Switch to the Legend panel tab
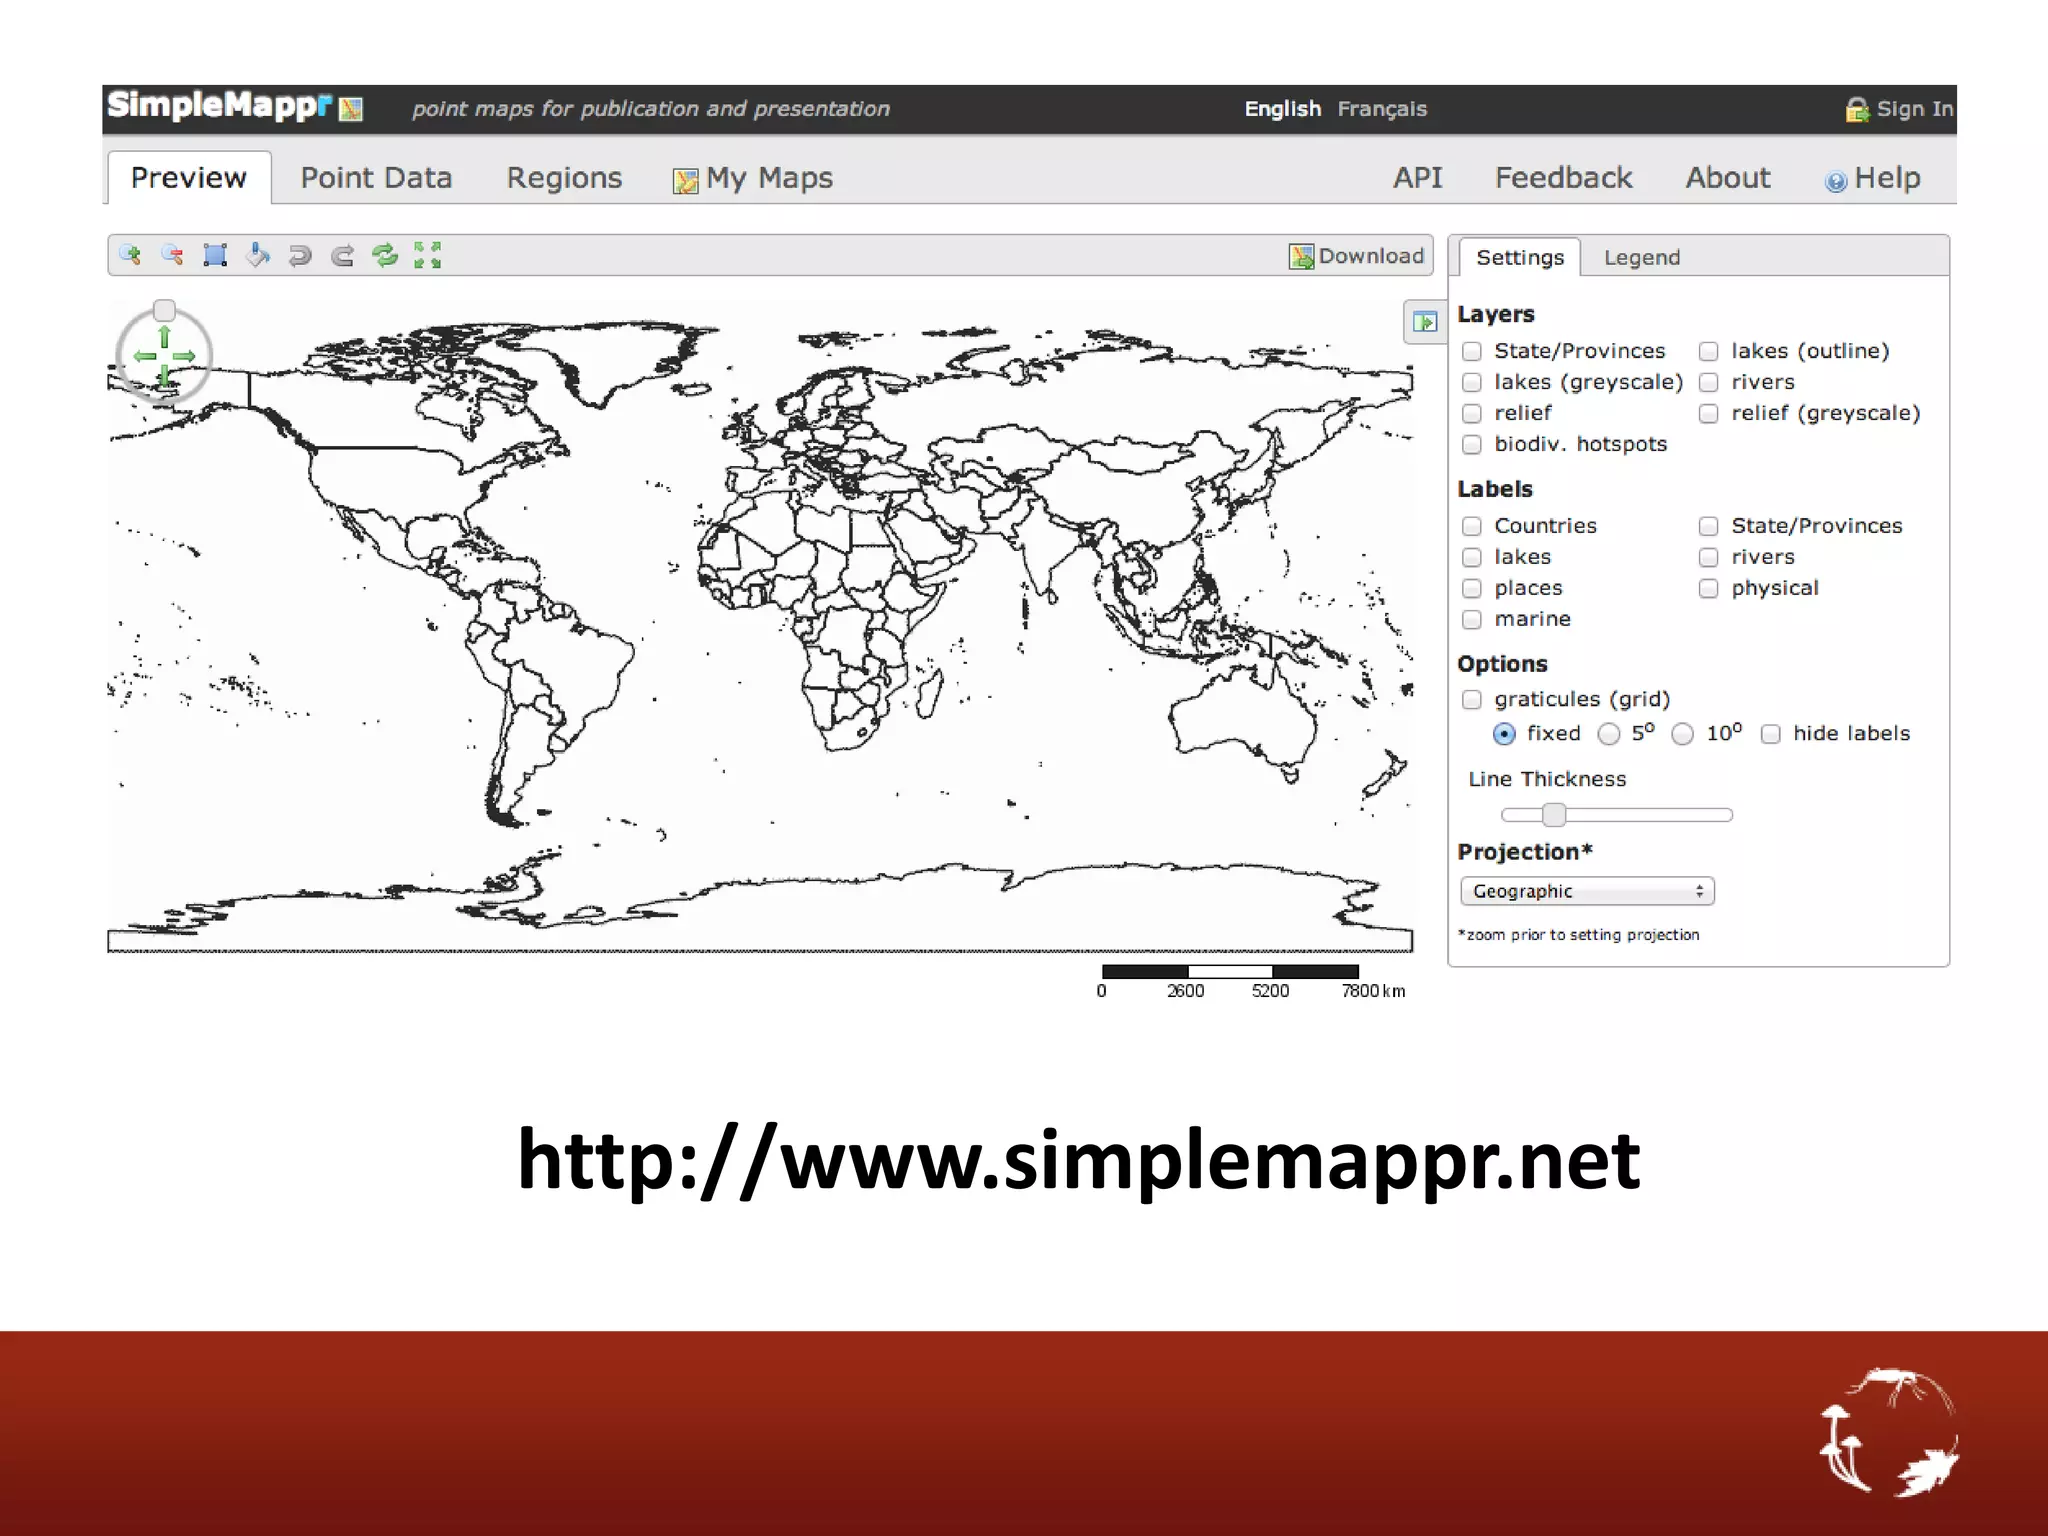 click(1642, 258)
